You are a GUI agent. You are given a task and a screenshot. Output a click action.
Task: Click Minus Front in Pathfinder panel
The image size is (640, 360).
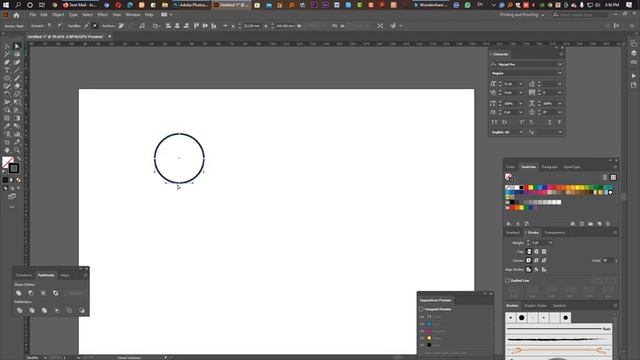pos(31,293)
